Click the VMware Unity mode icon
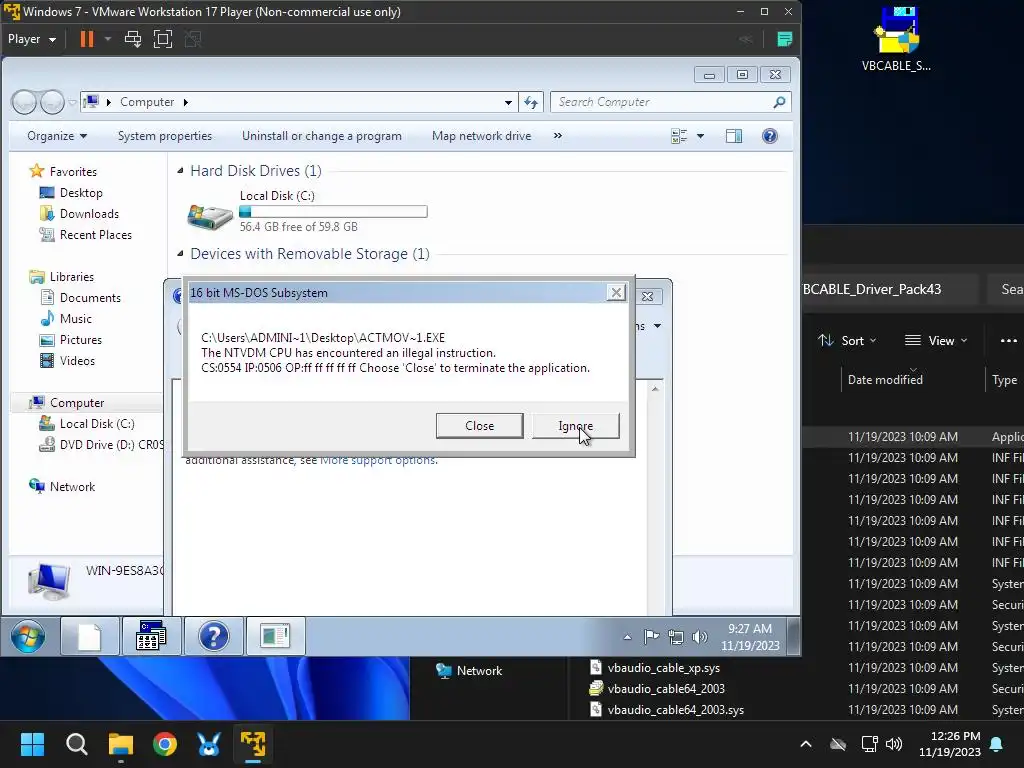1024x768 pixels. [x=193, y=39]
